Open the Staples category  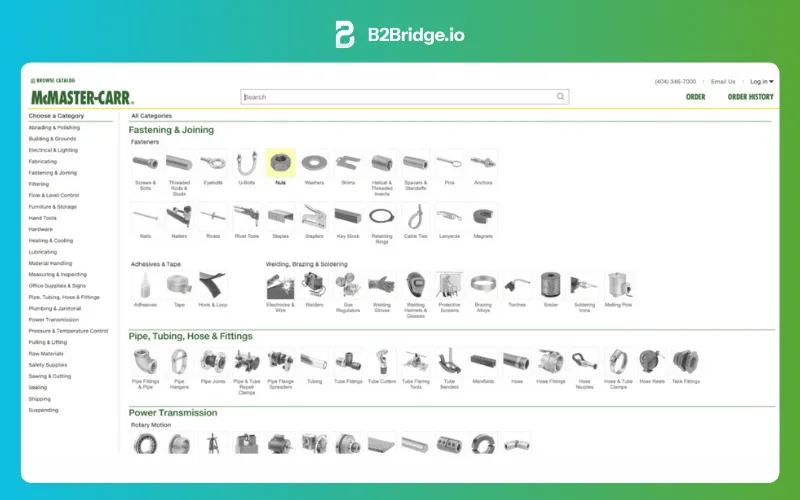pos(281,217)
